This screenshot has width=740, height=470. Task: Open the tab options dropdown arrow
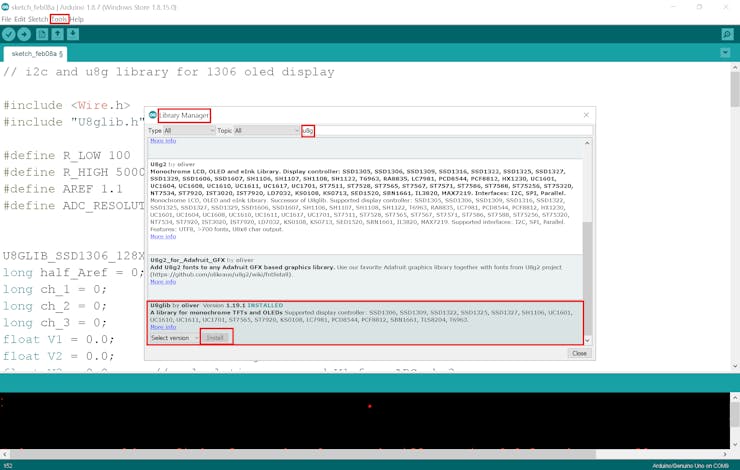[x=725, y=53]
